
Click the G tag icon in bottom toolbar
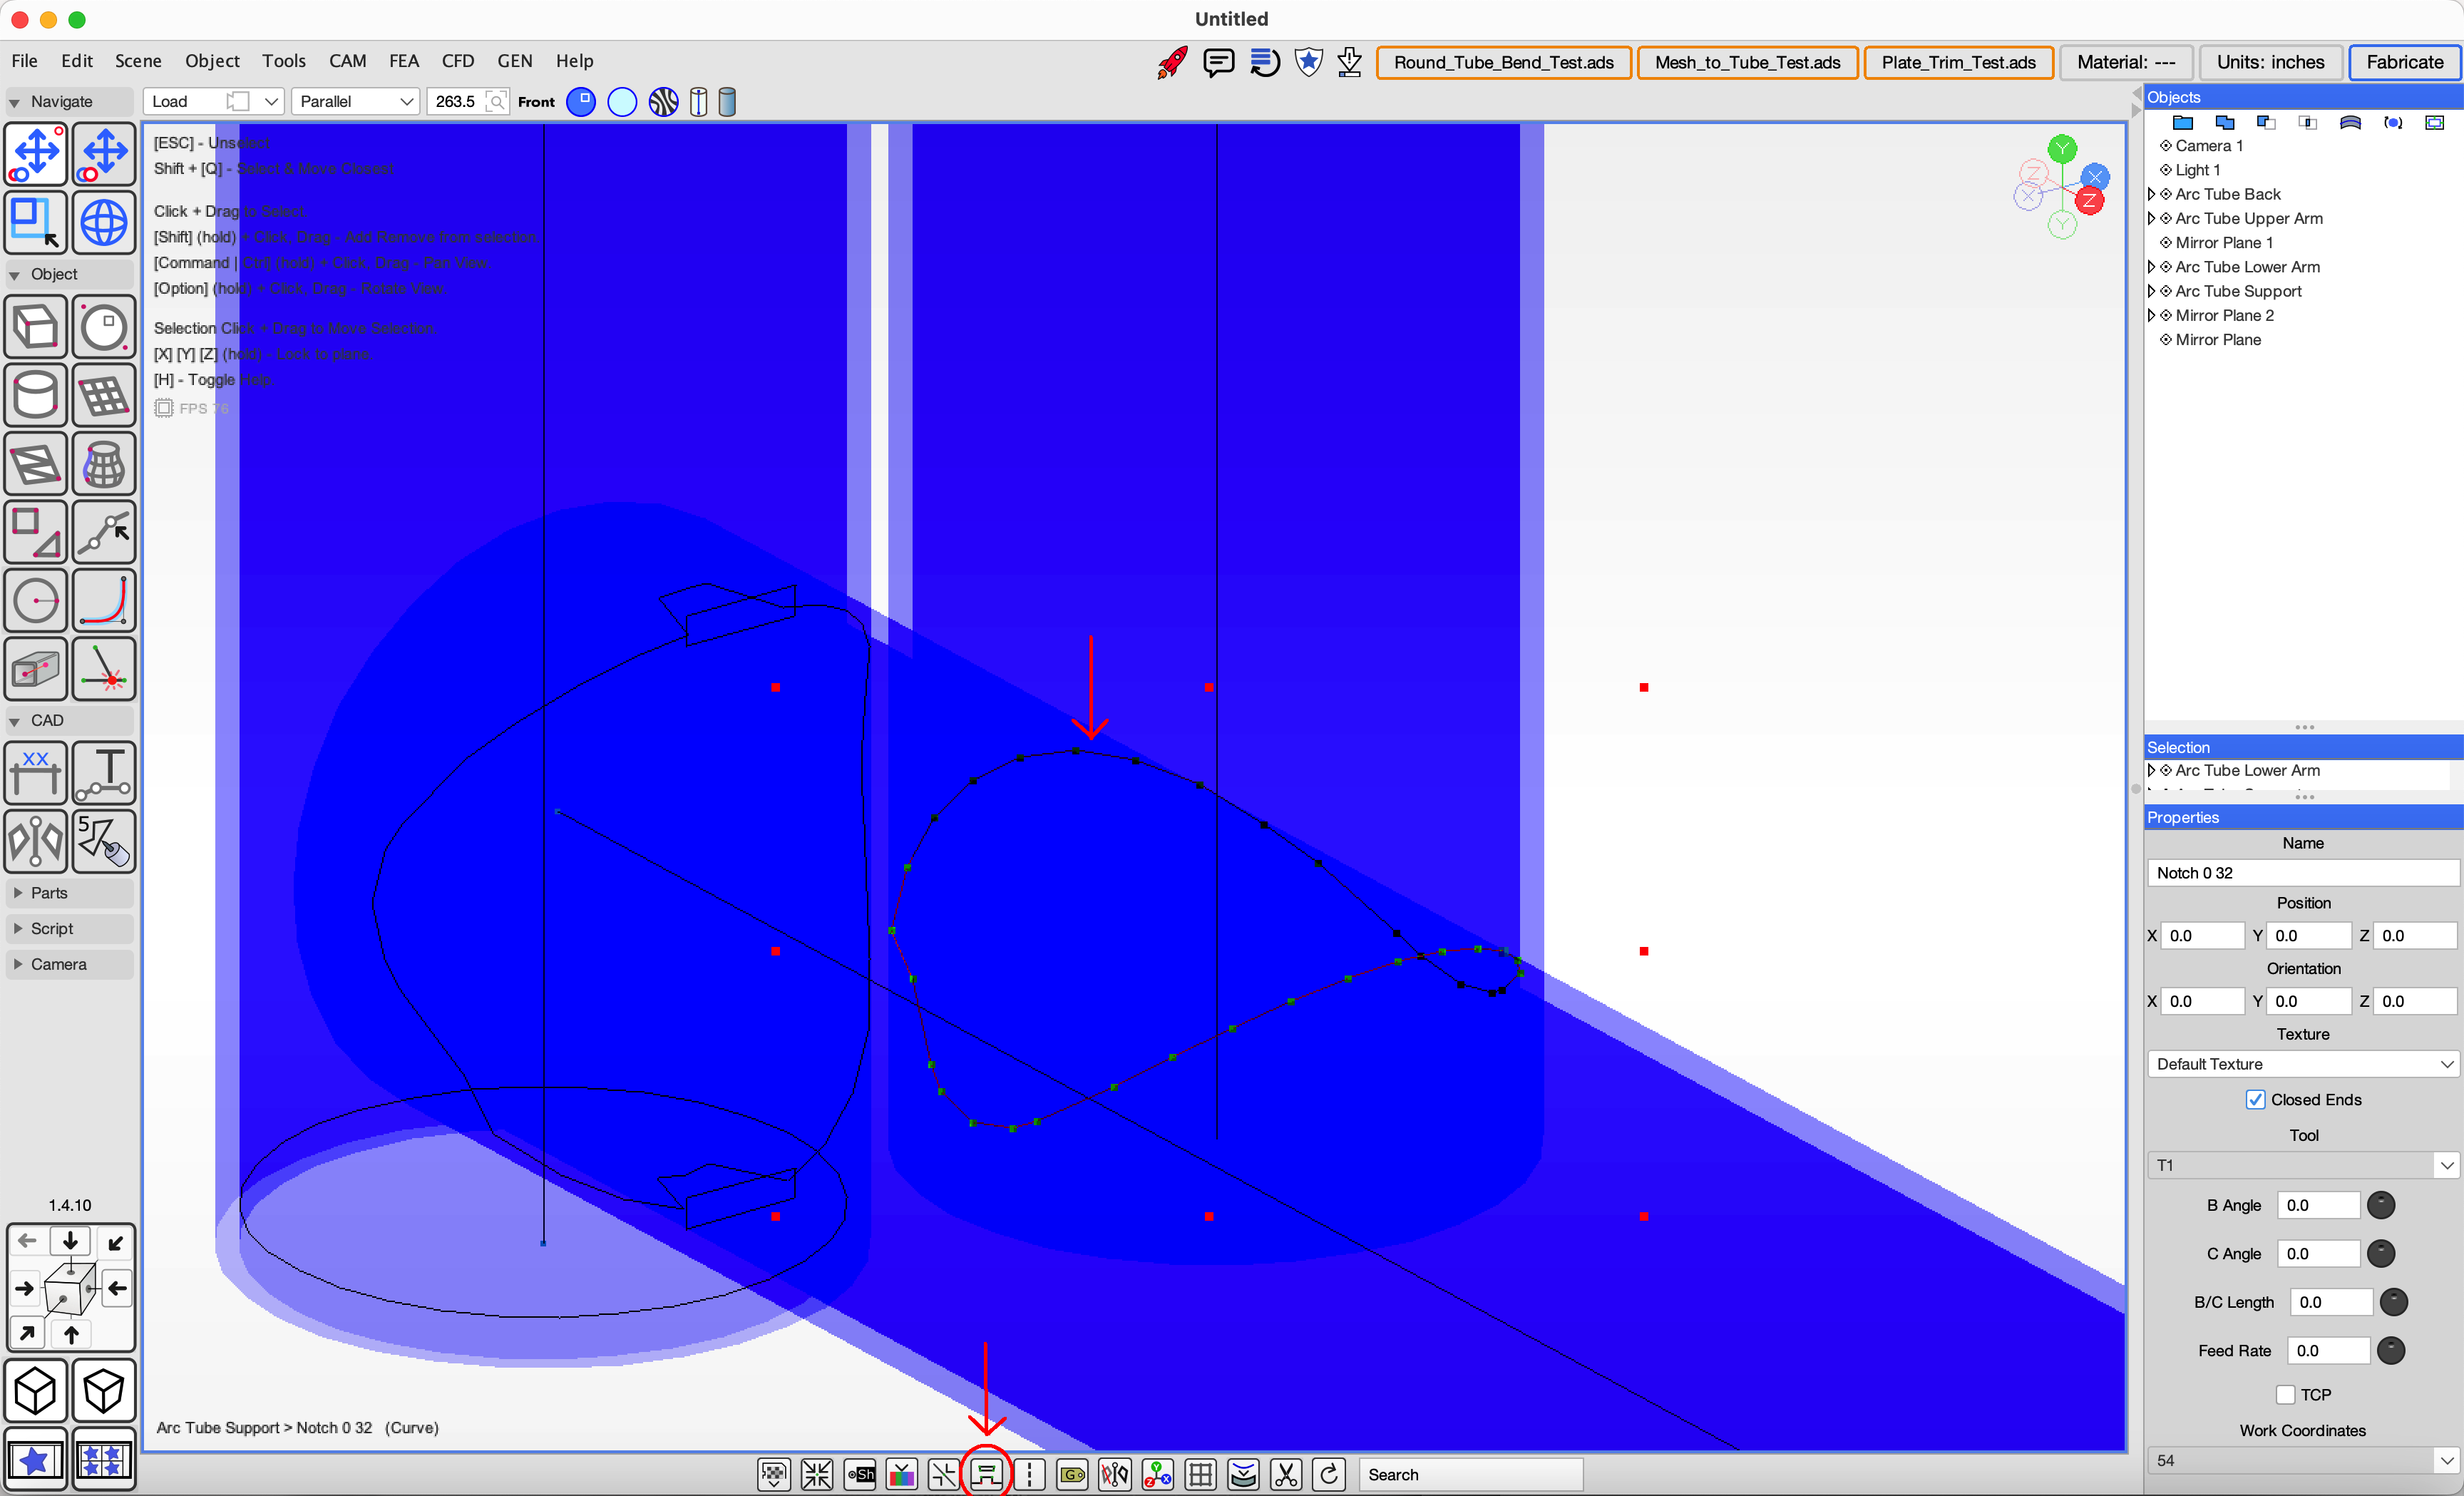(x=1072, y=1474)
